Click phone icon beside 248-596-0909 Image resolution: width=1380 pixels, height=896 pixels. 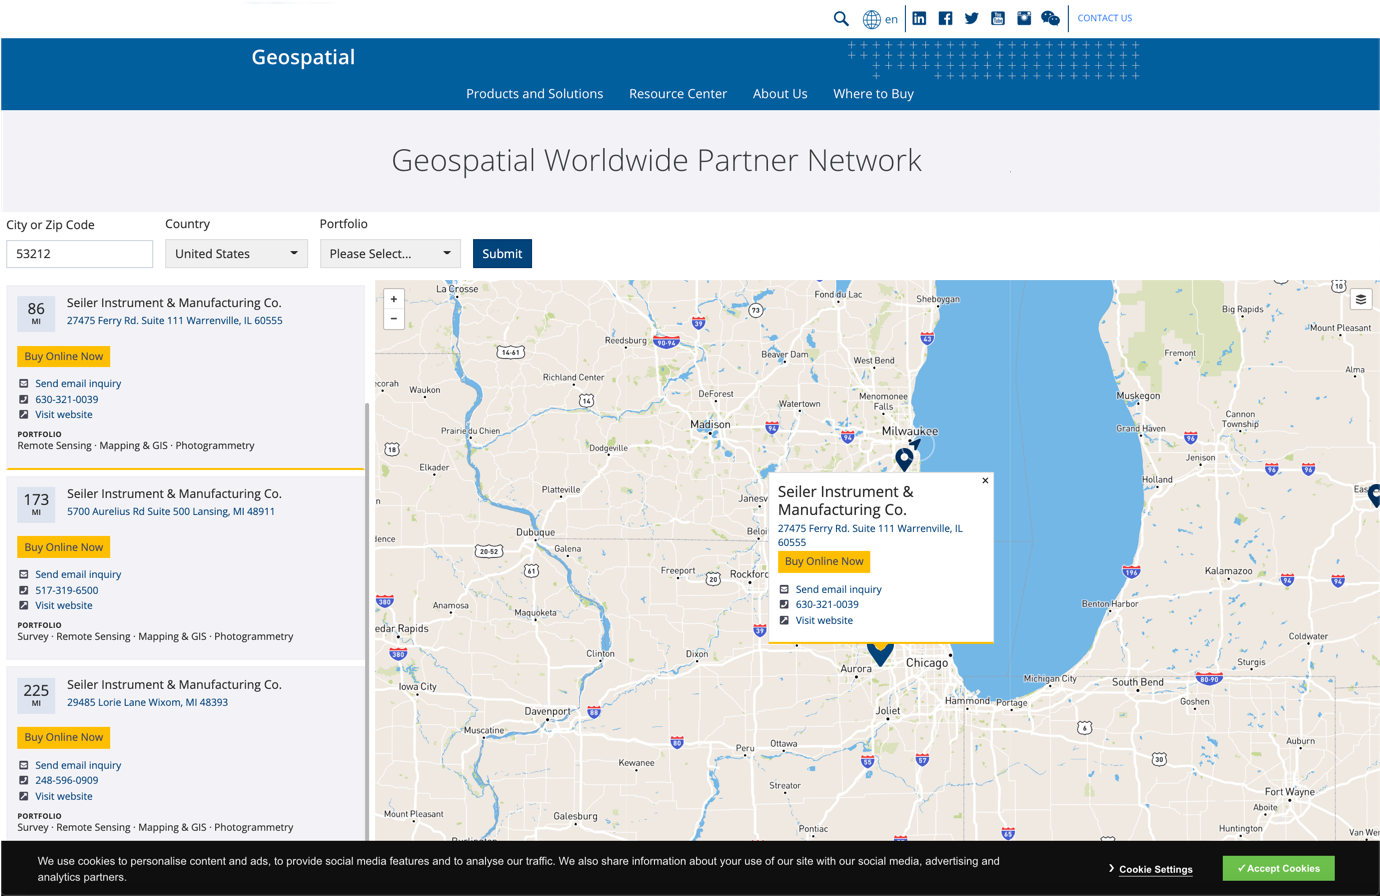(23, 780)
